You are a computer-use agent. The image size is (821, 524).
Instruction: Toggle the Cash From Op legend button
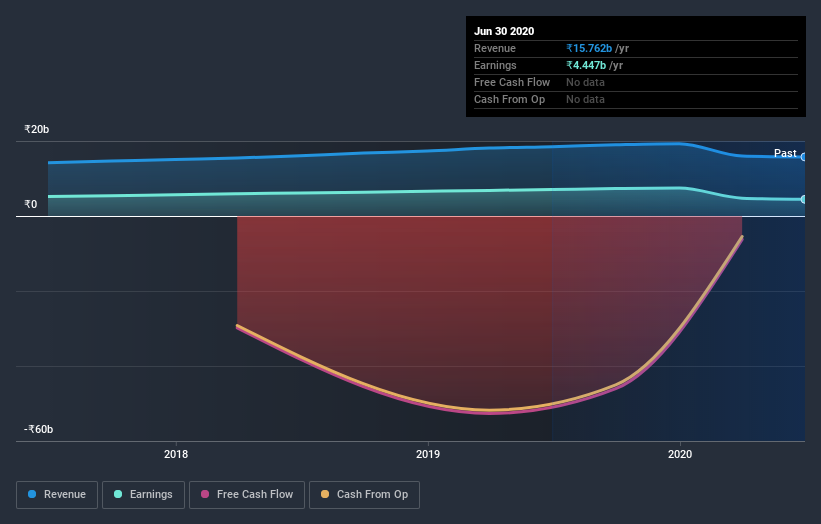364,495
